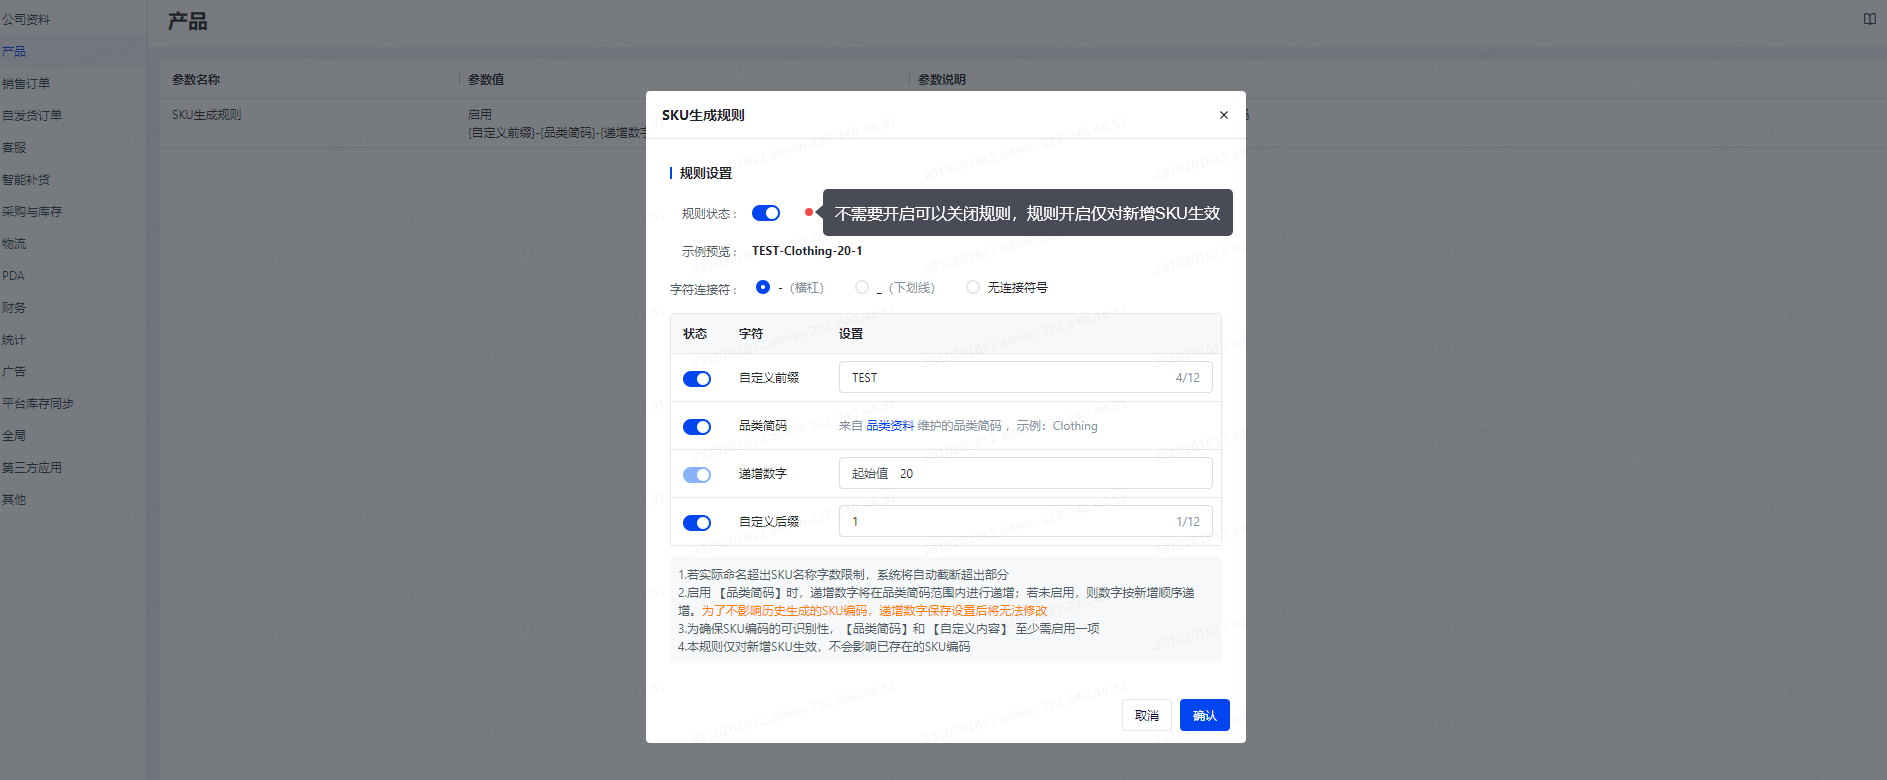1887x780 pixels.
Task: Open 物流 in the sidebar
Action: (14, 243)
